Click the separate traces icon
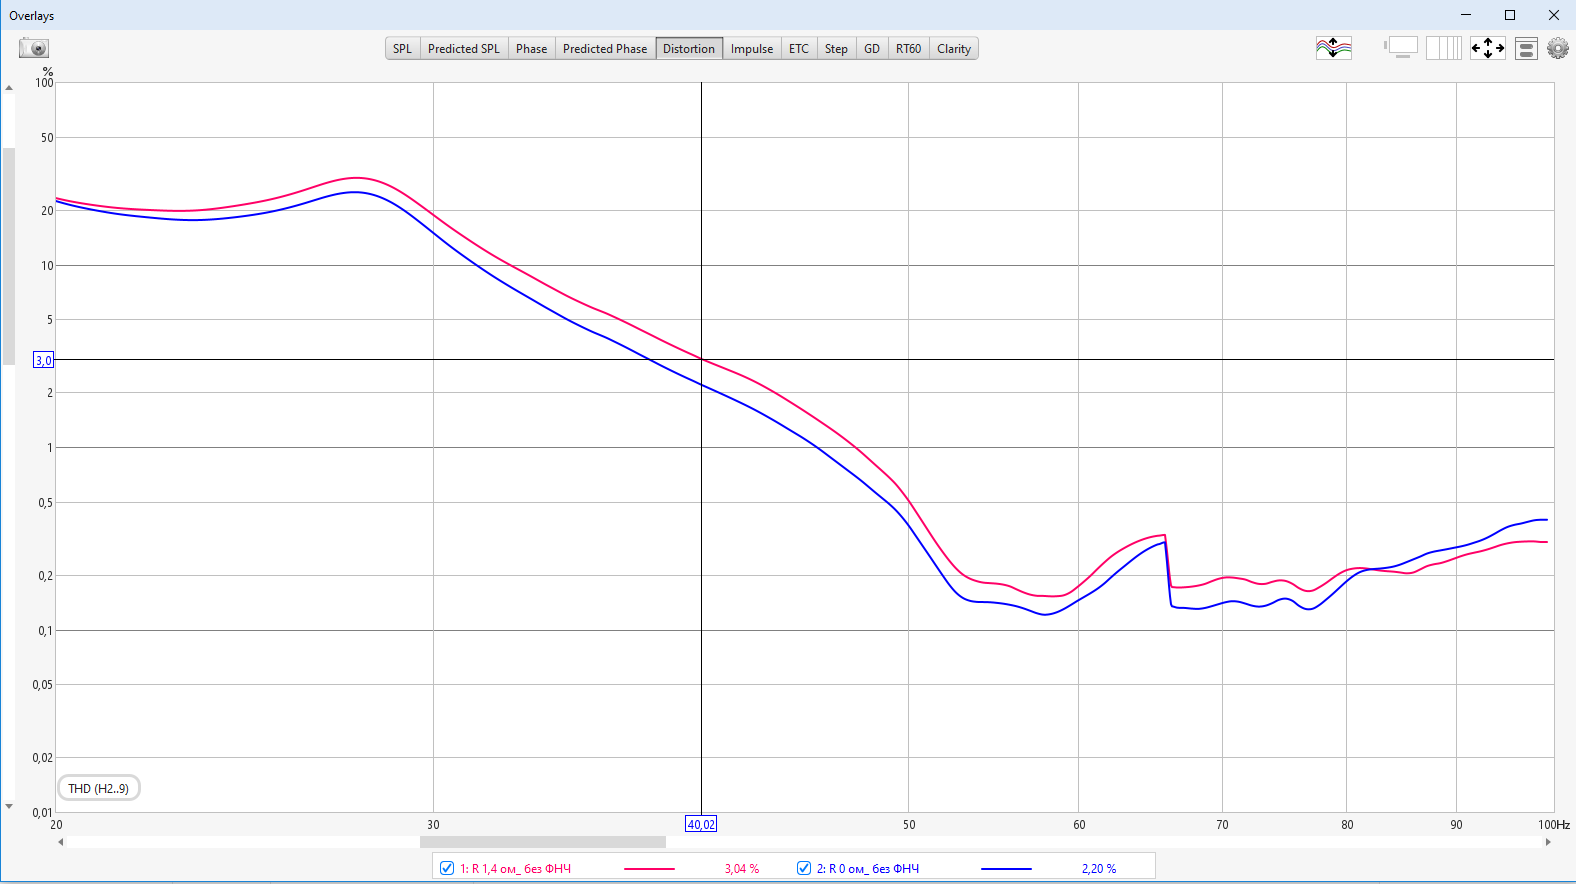 (x=1333, y=48)
